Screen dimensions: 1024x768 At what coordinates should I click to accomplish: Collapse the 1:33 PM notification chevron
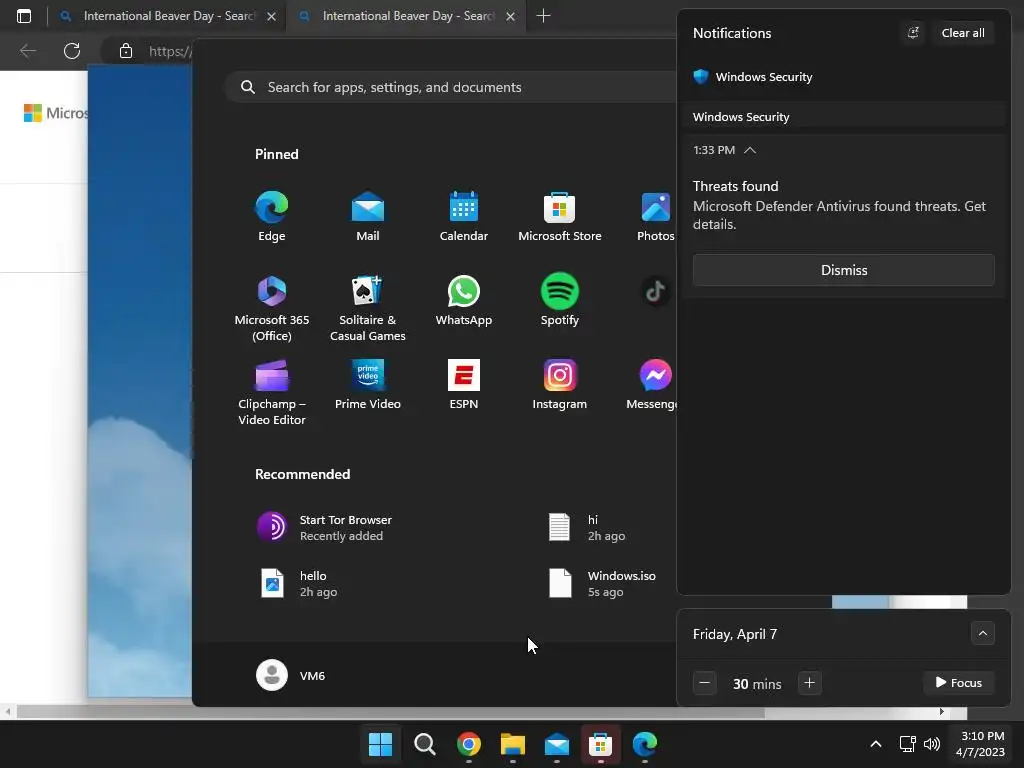[750, 150]
